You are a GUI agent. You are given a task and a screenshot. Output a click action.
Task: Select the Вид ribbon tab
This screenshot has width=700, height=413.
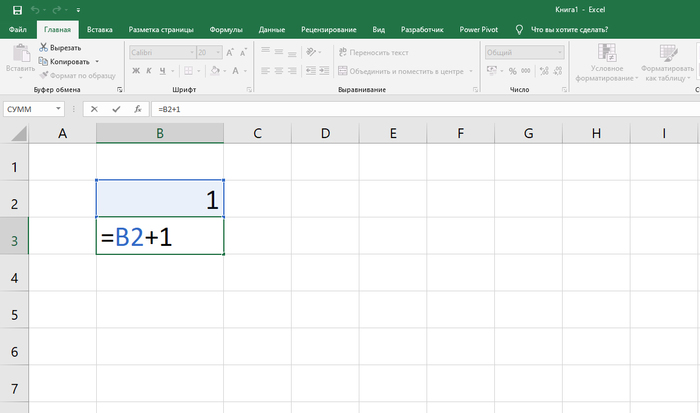coord(379,29)
